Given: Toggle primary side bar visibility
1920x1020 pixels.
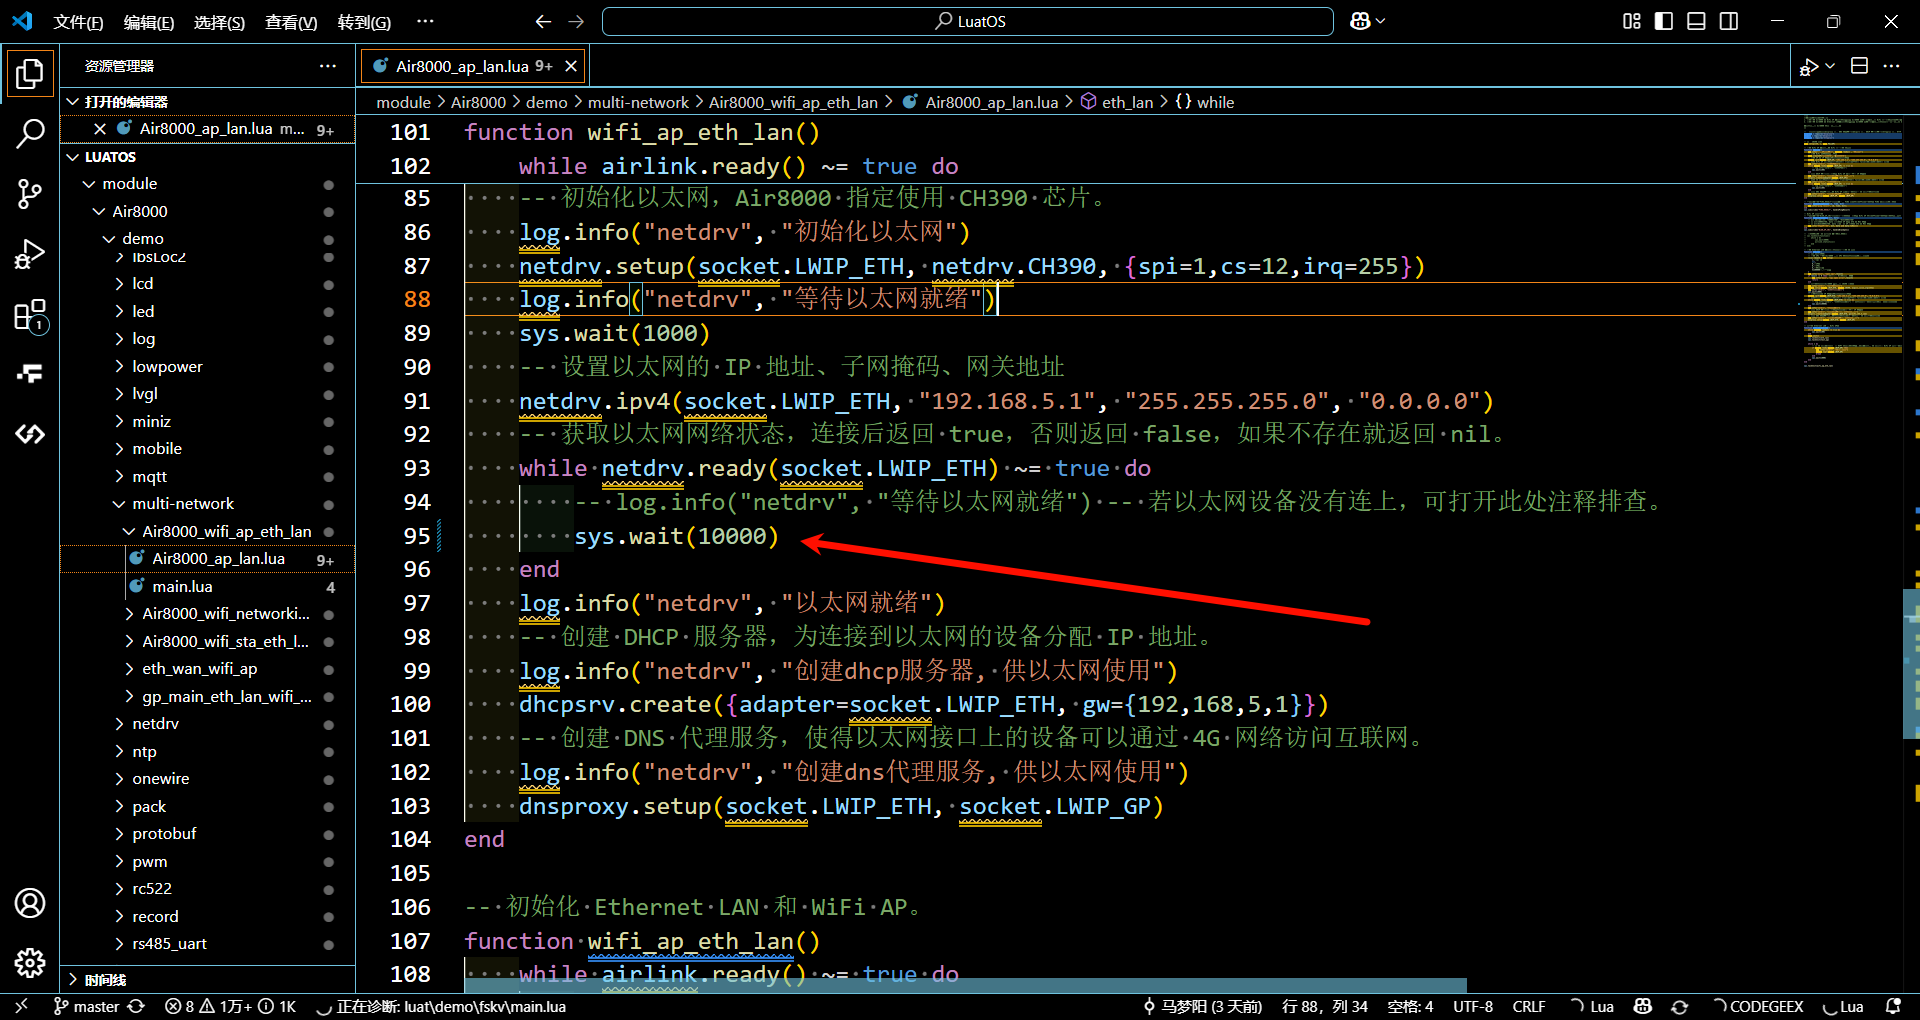Looking at the screenshot, I should click(1664, 21).
